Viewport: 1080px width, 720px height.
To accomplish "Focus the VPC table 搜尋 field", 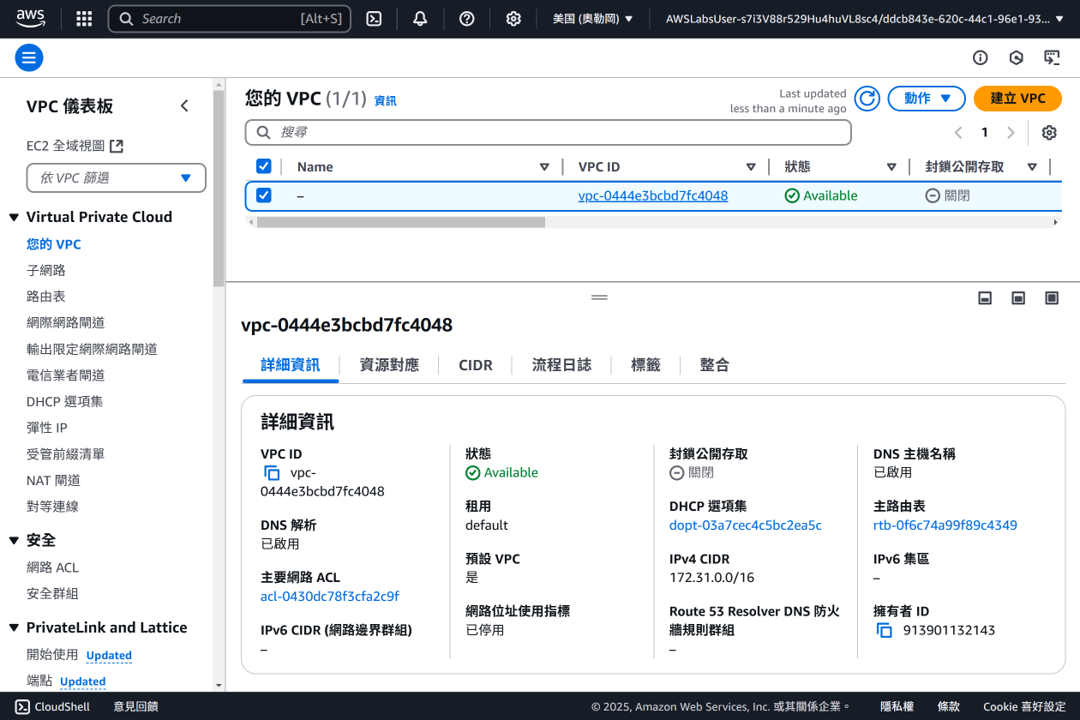I will coord(548,132).
